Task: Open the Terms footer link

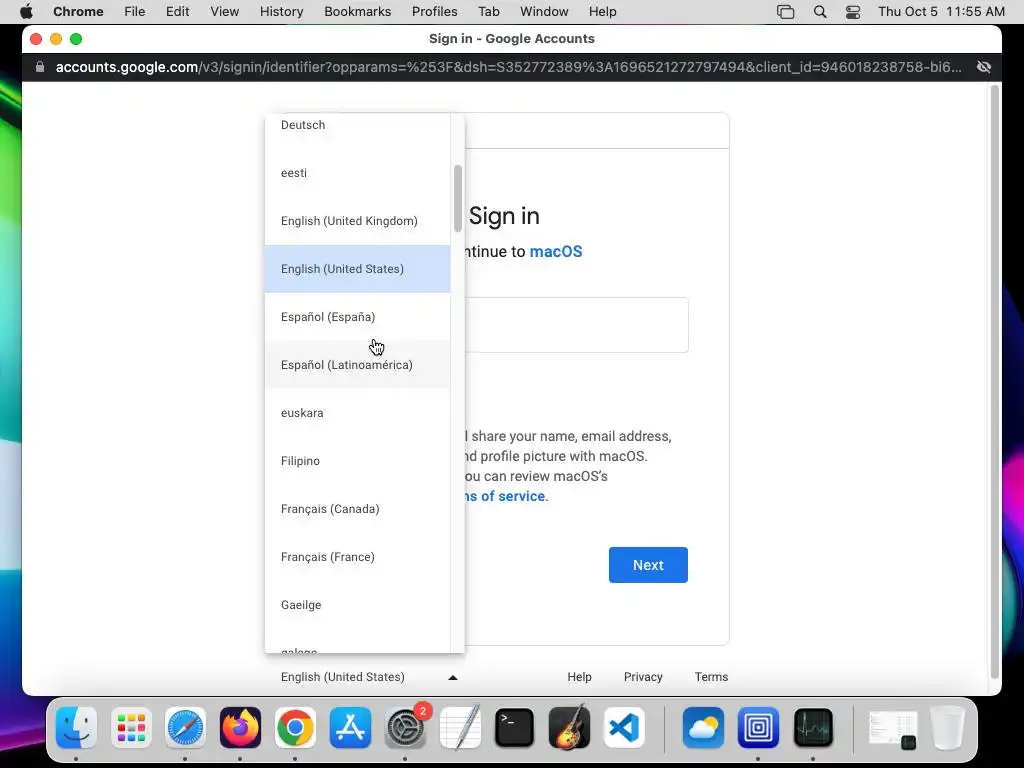Action: tap(711, 677)
